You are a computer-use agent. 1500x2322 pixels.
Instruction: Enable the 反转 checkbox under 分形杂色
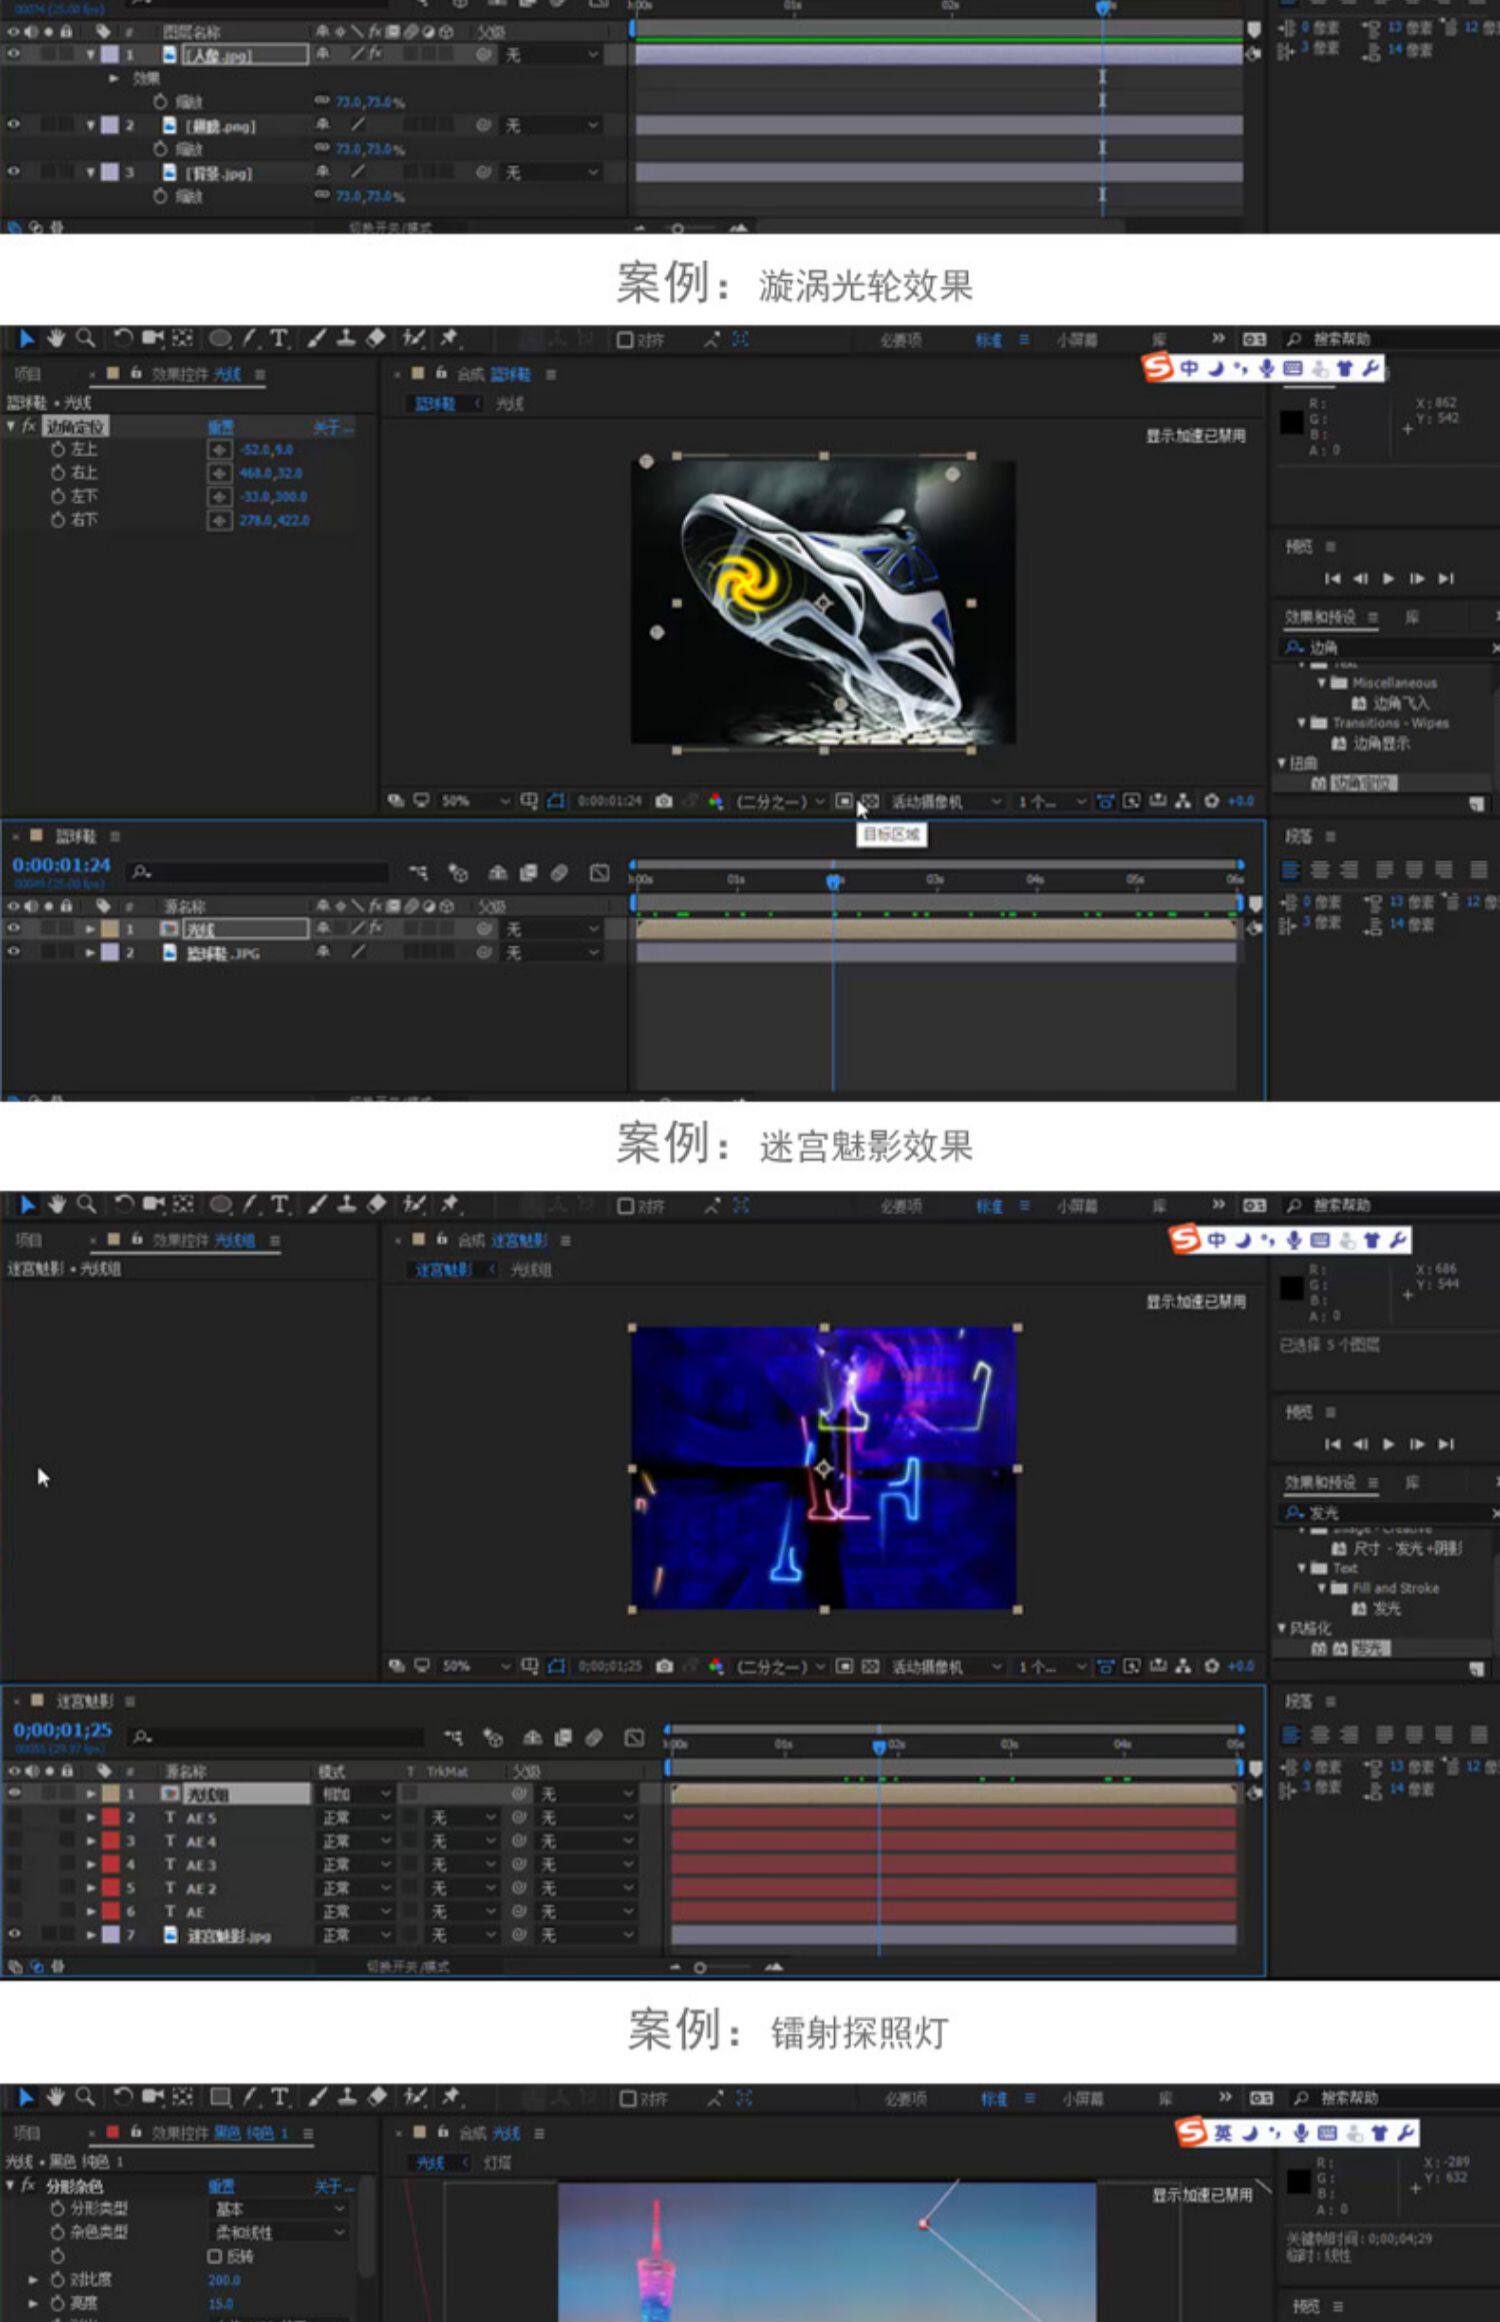pyautogui.click(x=214, y=2256)
